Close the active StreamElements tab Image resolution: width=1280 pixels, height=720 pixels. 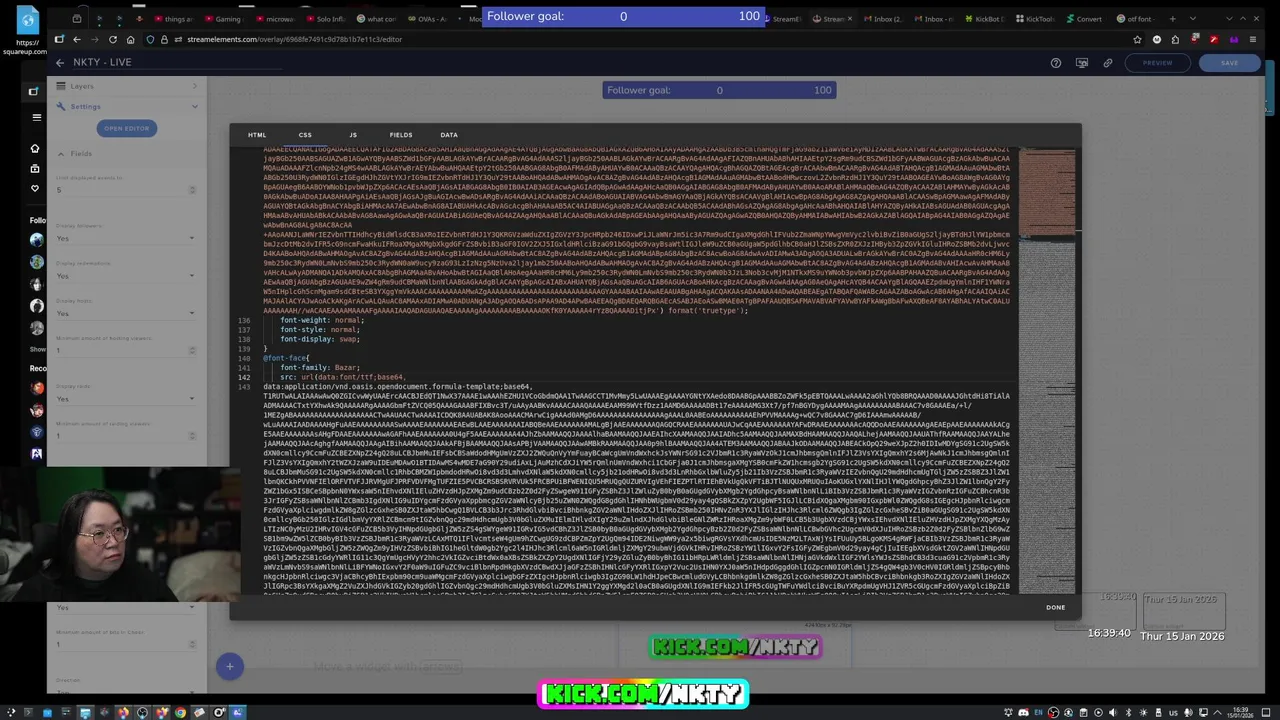click(848, 18)
